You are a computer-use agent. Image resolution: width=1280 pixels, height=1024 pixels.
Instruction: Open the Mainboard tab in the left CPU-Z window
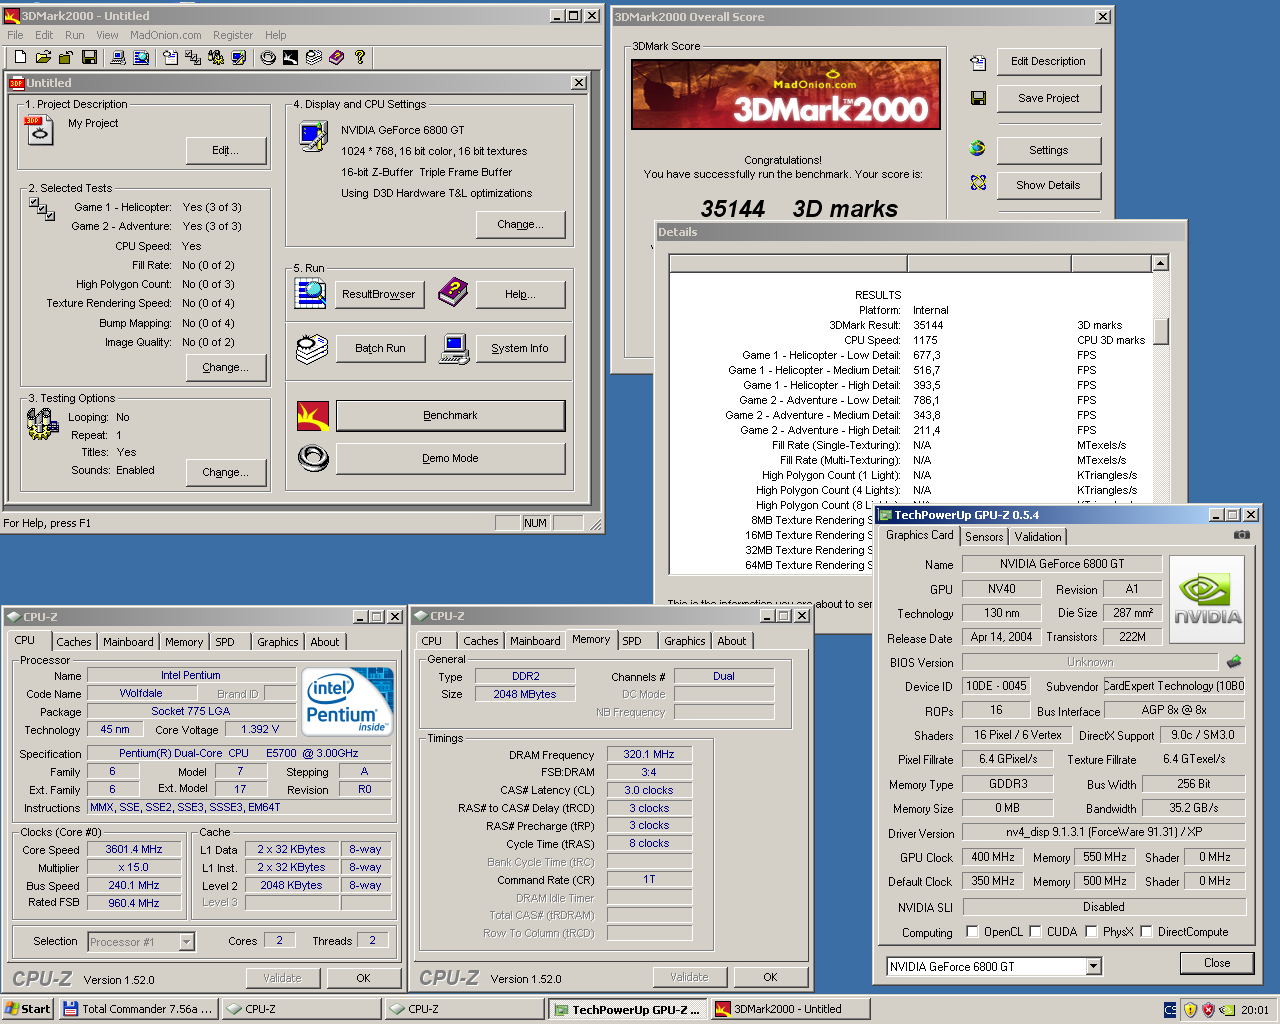pyautogui.click(x=129, y=642)
